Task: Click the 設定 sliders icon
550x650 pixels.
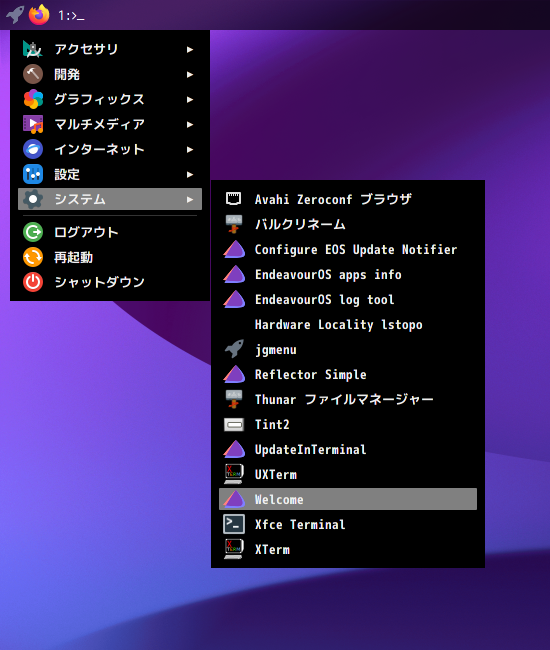Action: [33, 174]
